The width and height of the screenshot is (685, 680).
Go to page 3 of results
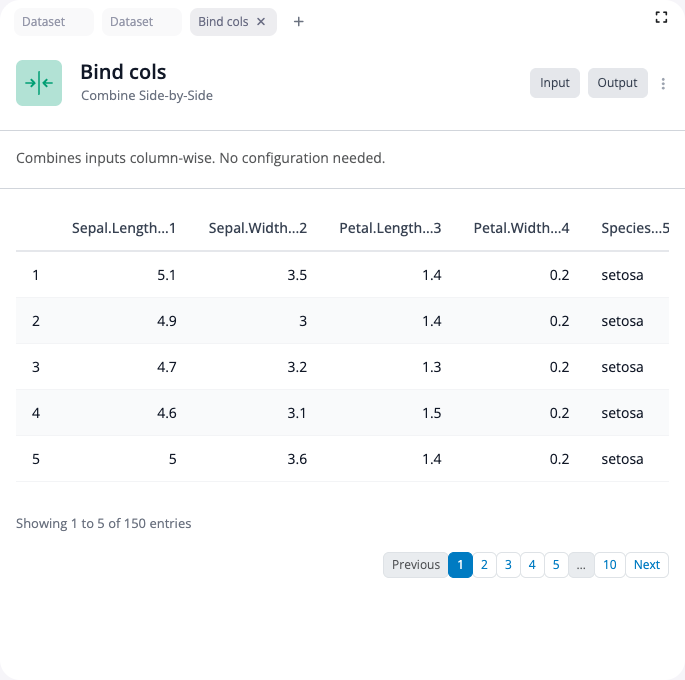pyautogui.click(x=508, y=565)
